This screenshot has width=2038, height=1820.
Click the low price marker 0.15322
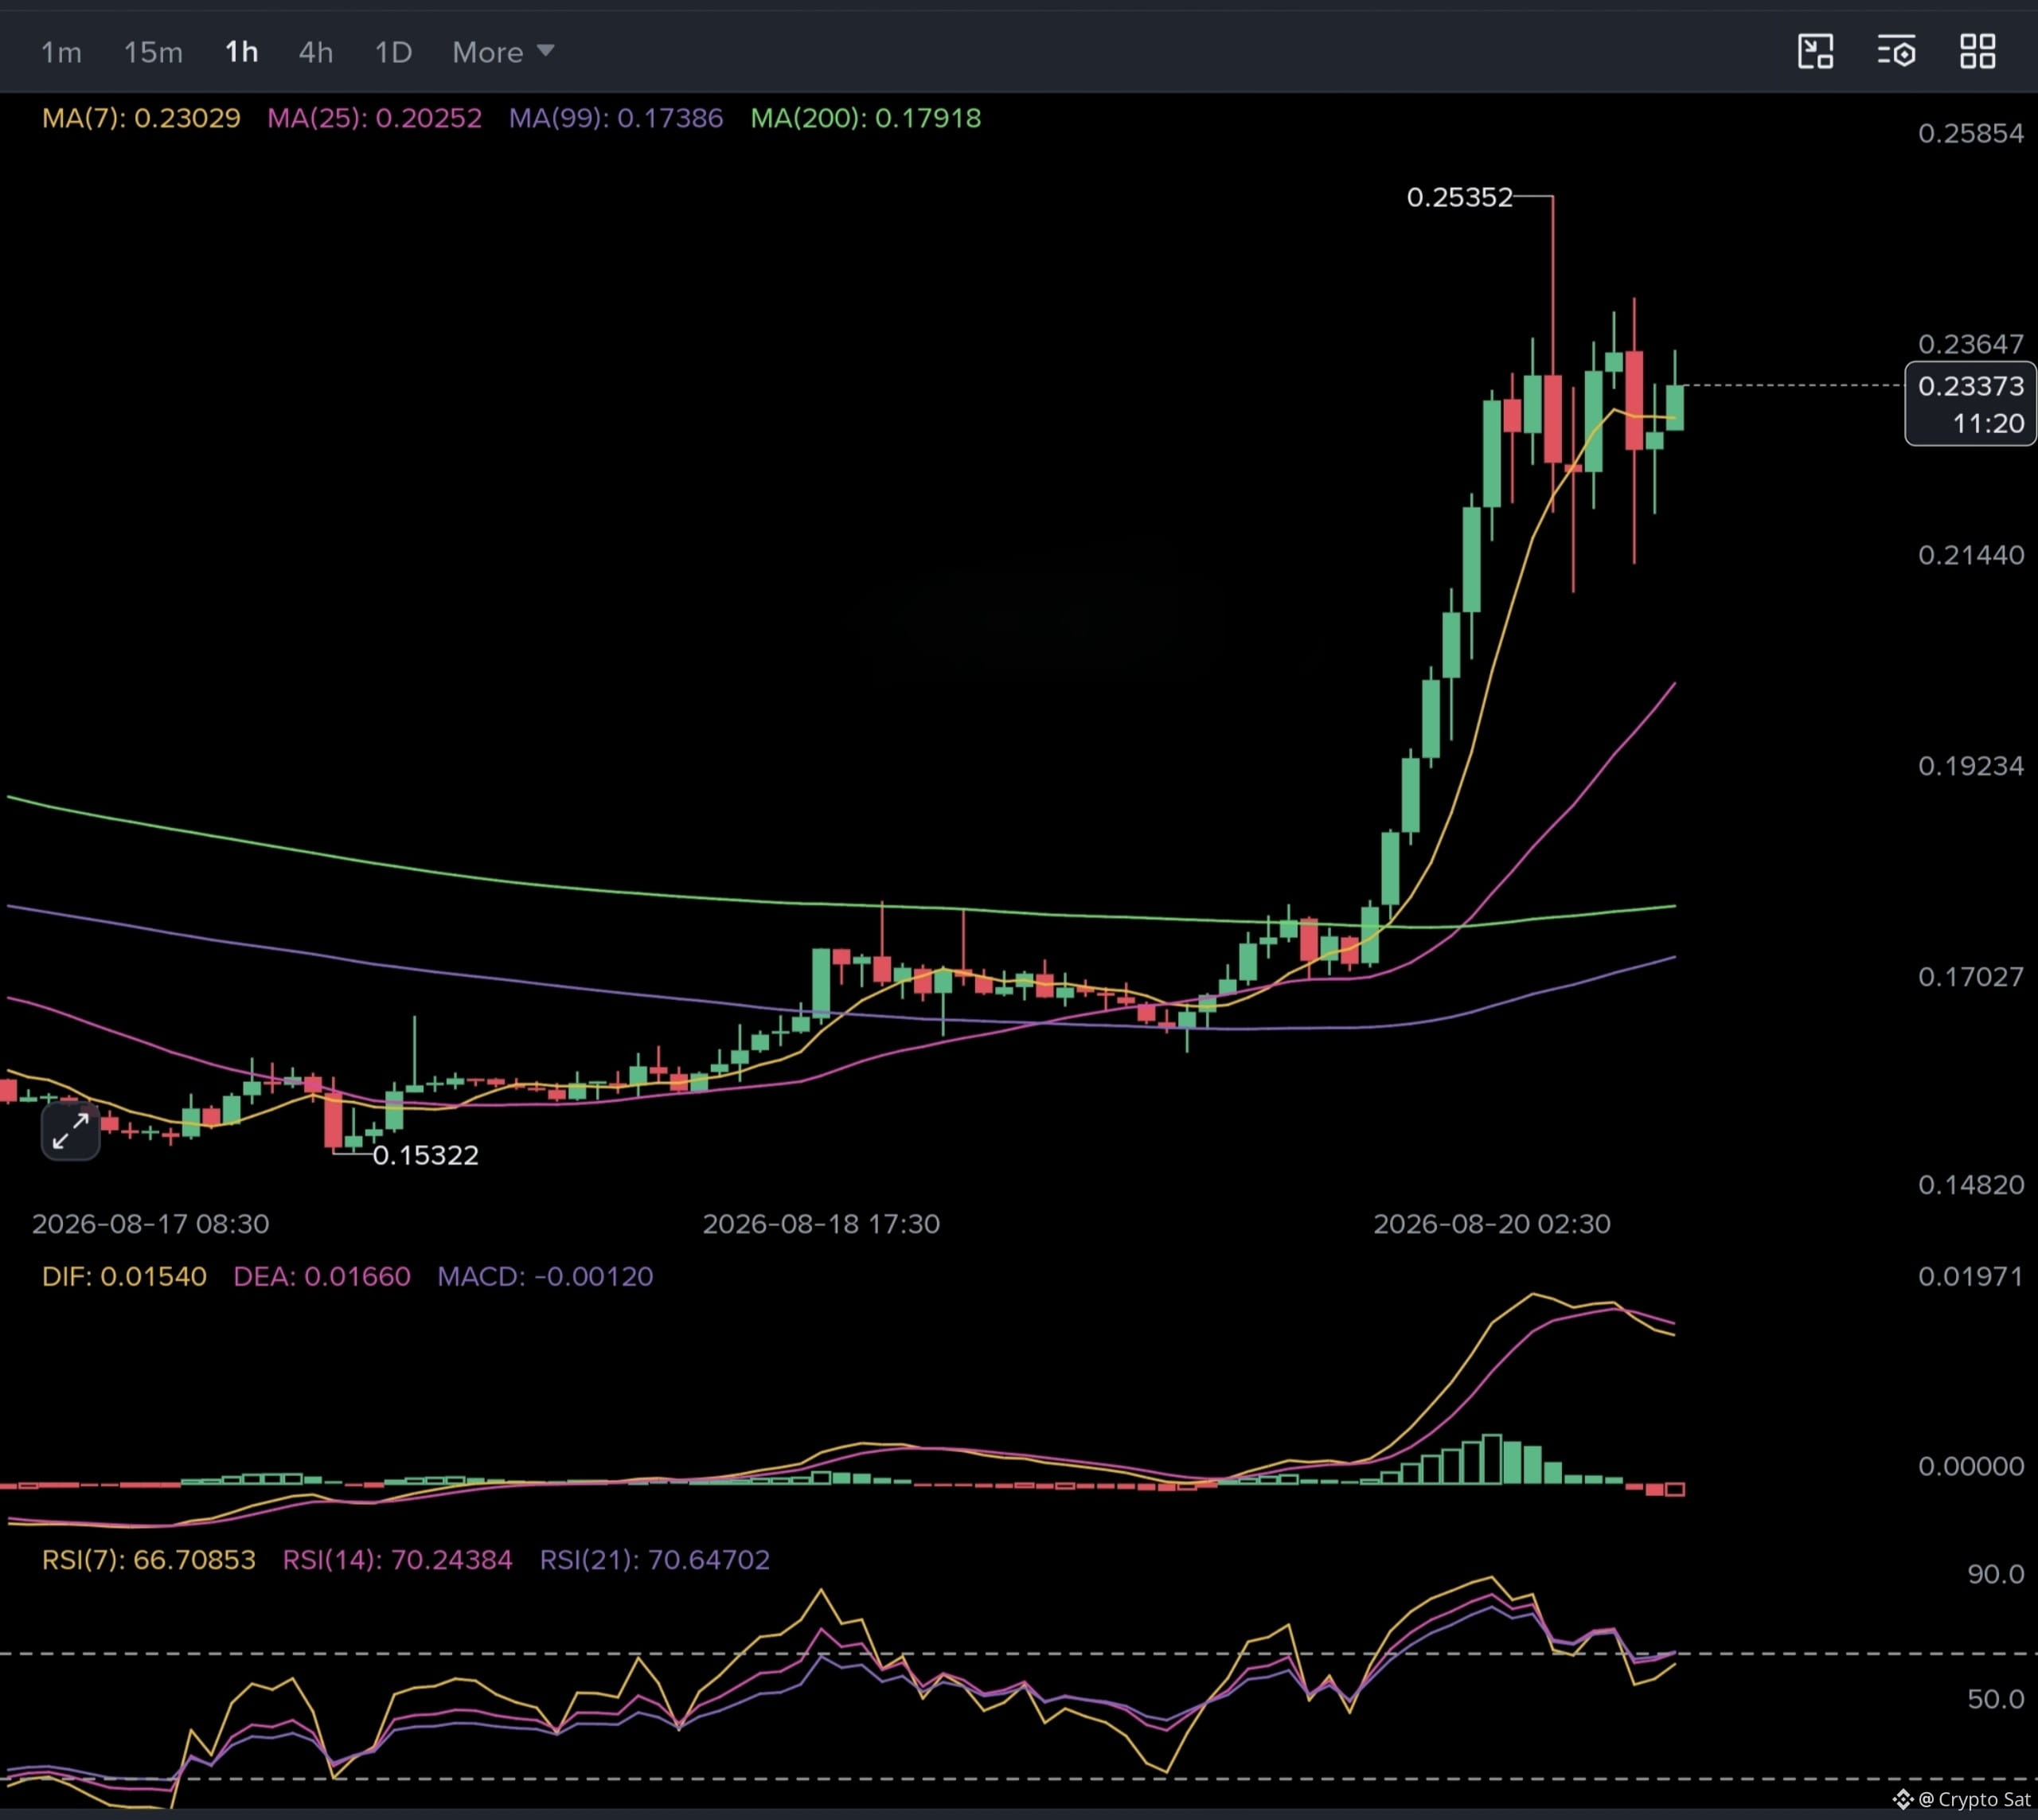426,1155
